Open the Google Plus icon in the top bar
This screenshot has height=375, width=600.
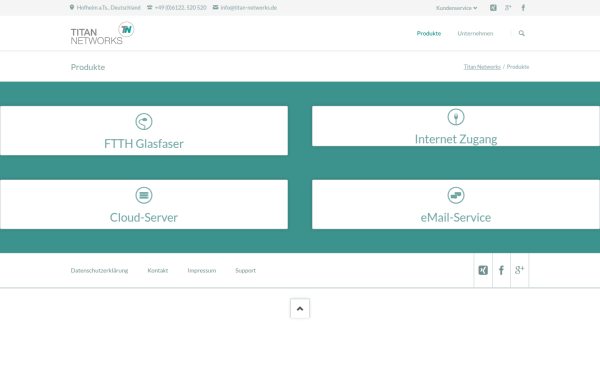click(508, 8)
